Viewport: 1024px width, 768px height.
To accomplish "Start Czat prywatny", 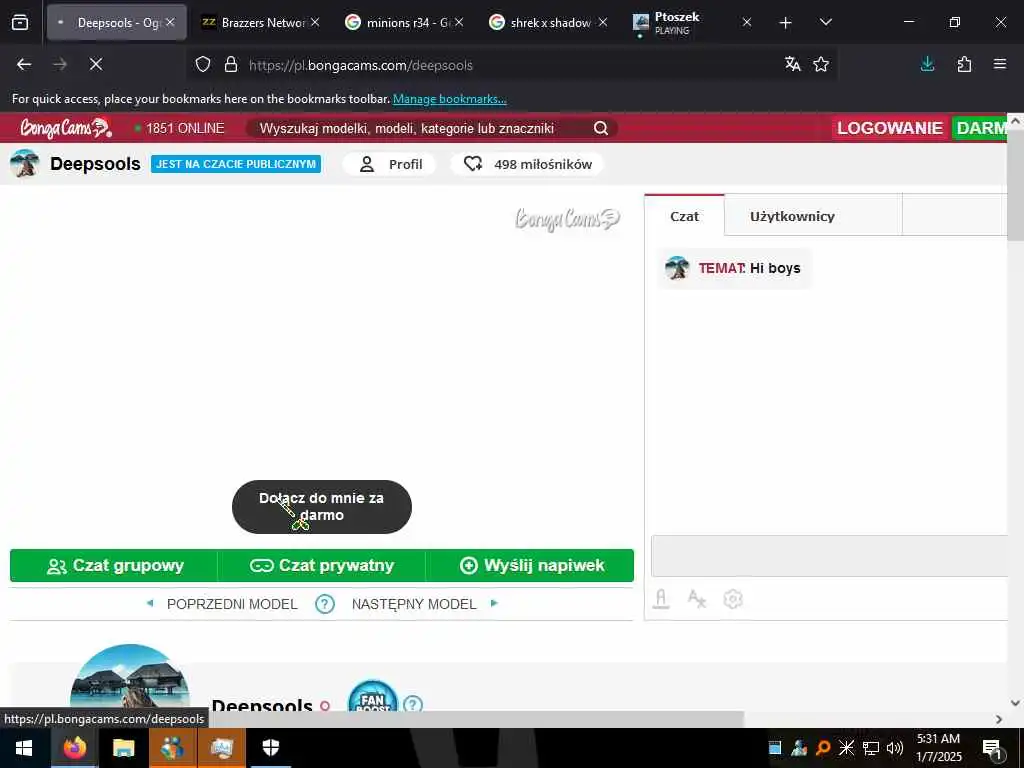I will pyautogui.click(x=321, y=566).
